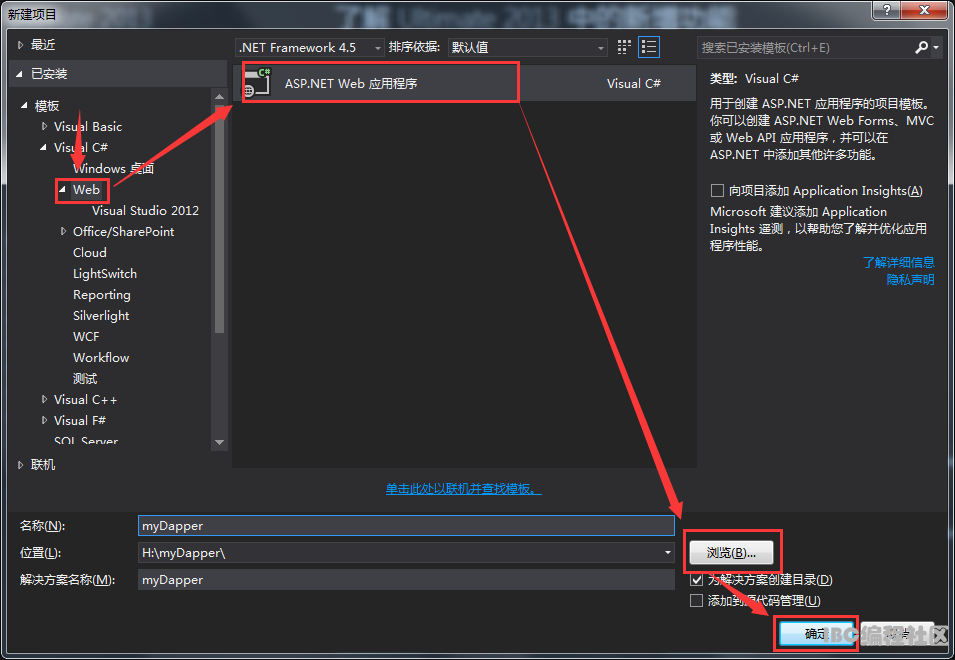Select the Silverlight template category

(101, 315)
